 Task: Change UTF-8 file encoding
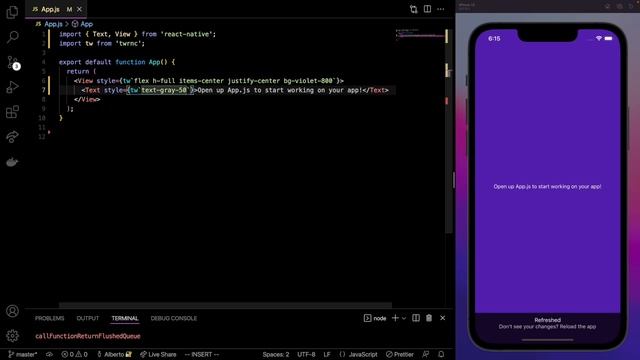click(306, 354)
